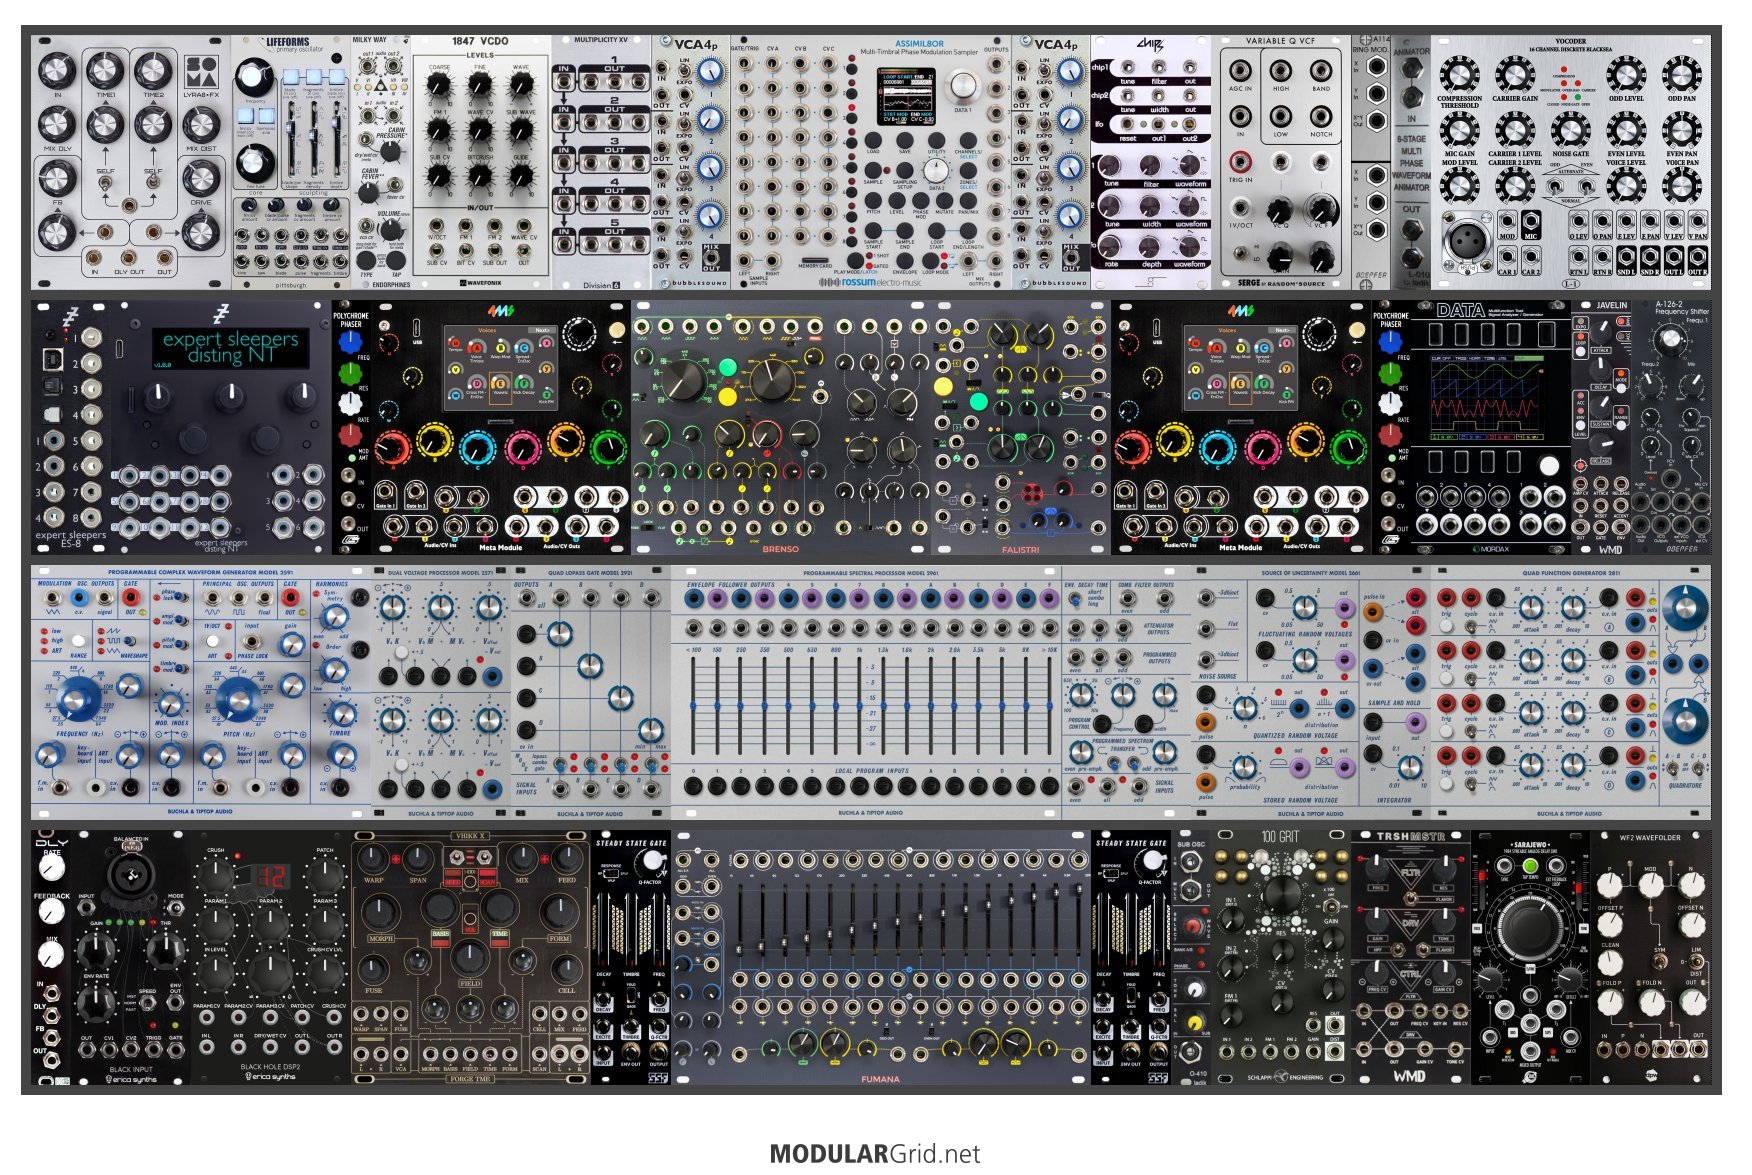Click the MIX DIST knob on Lyra8-FX
This screenshot has height=1175, width=1752.
(202, 124)
